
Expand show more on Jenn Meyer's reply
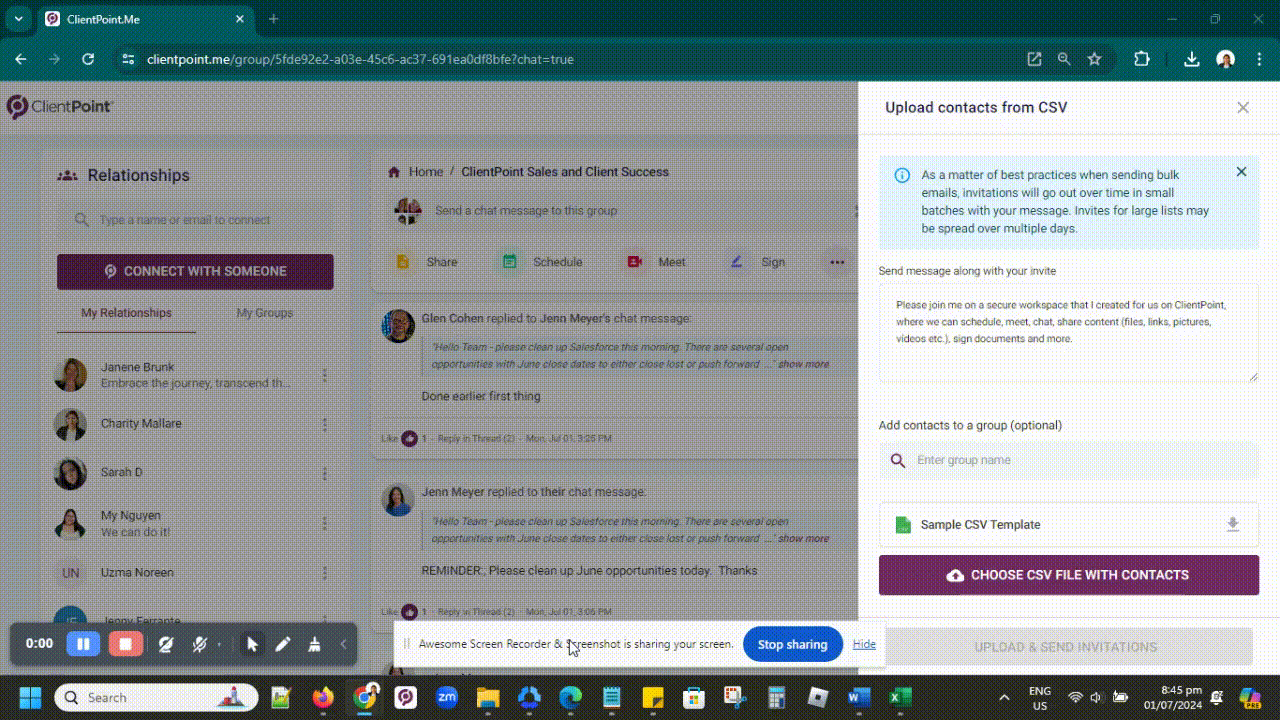coord(803,538)
